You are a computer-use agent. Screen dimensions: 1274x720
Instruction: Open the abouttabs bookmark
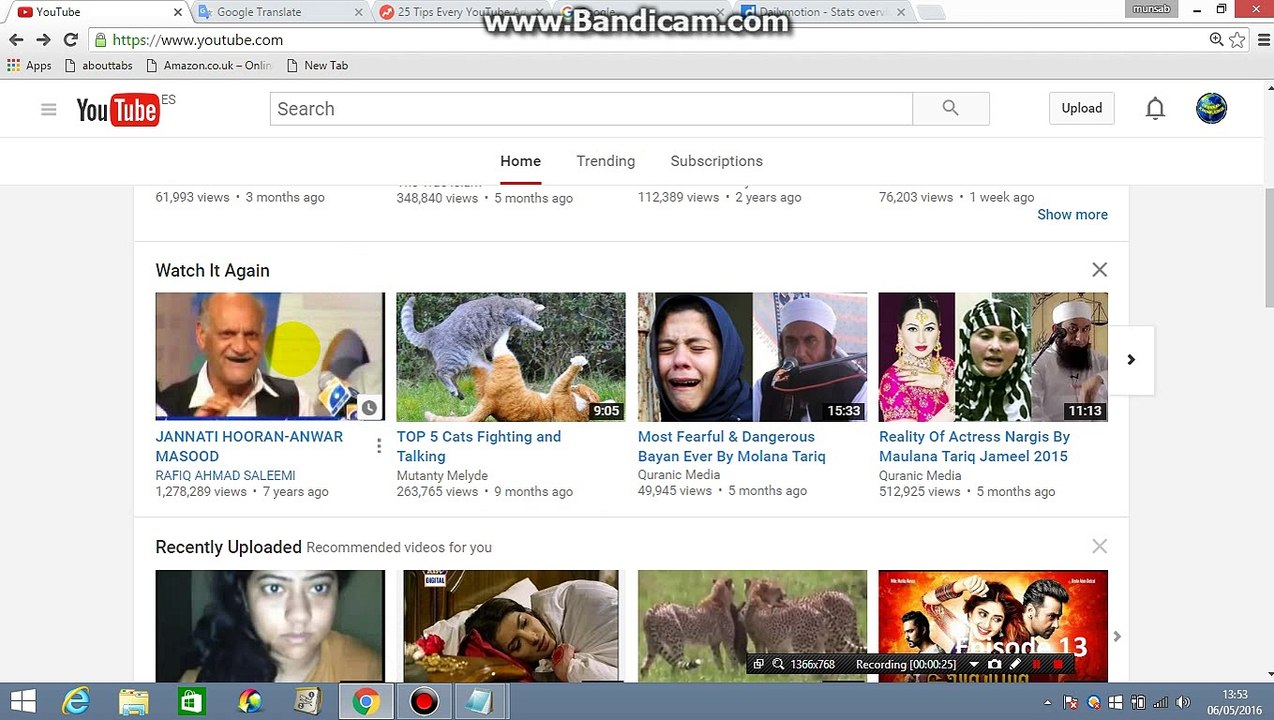click(x=98, y=65)
